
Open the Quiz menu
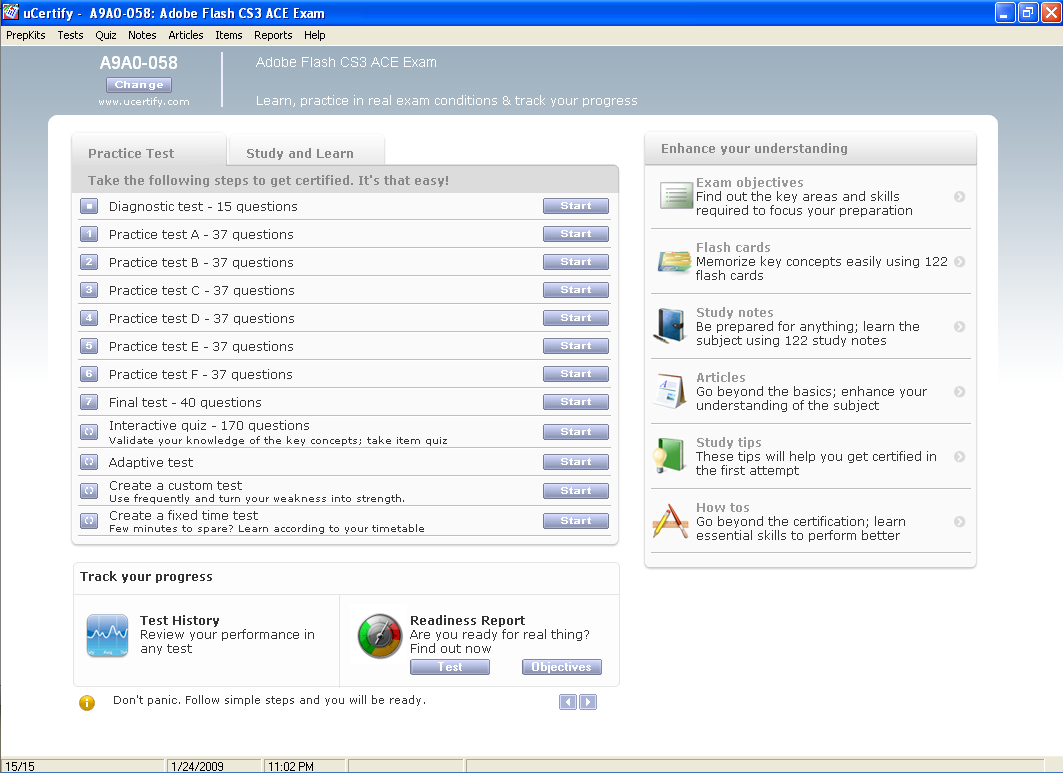(106, 35)
